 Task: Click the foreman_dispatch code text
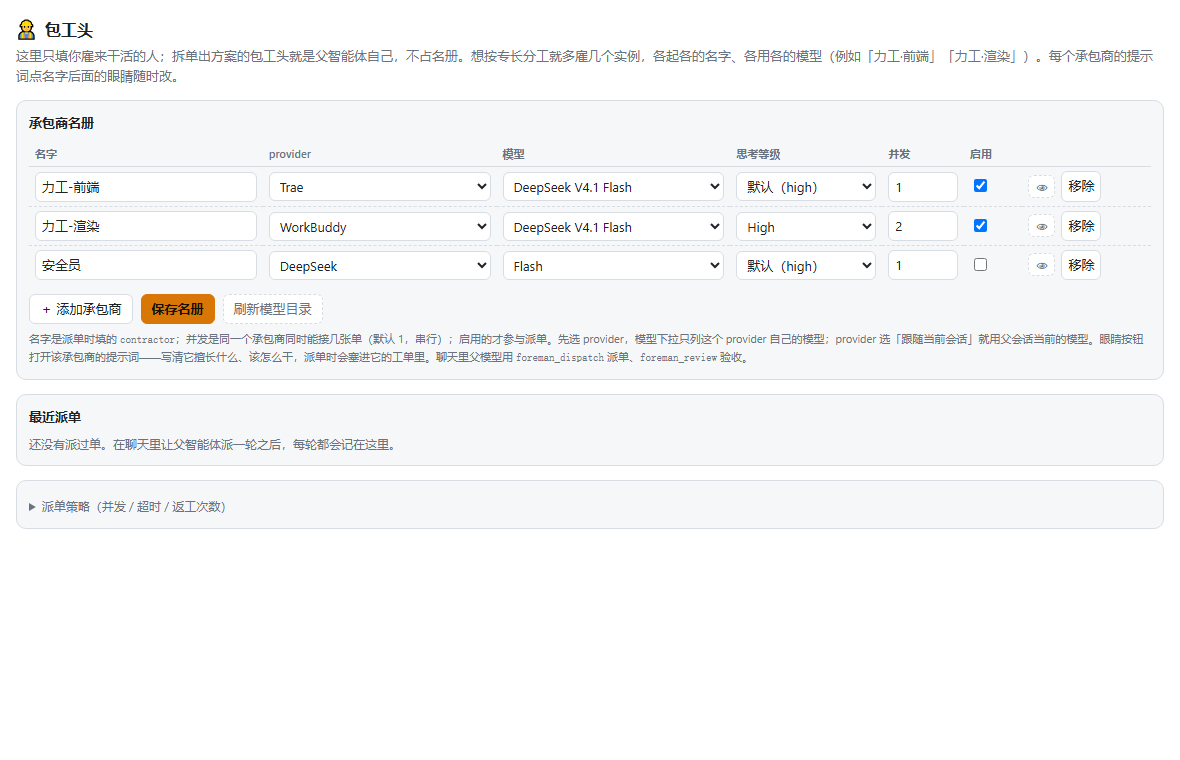tap(560, 357)
